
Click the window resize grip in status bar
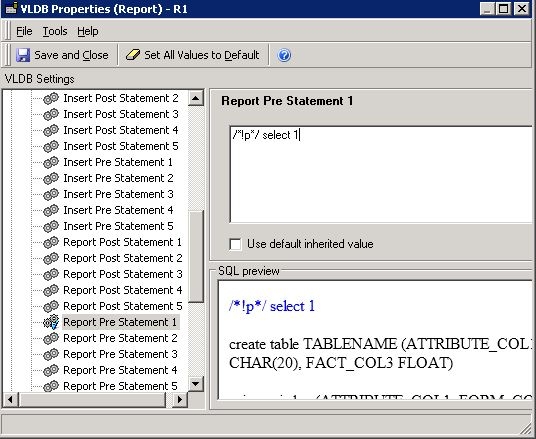[525, 429]
